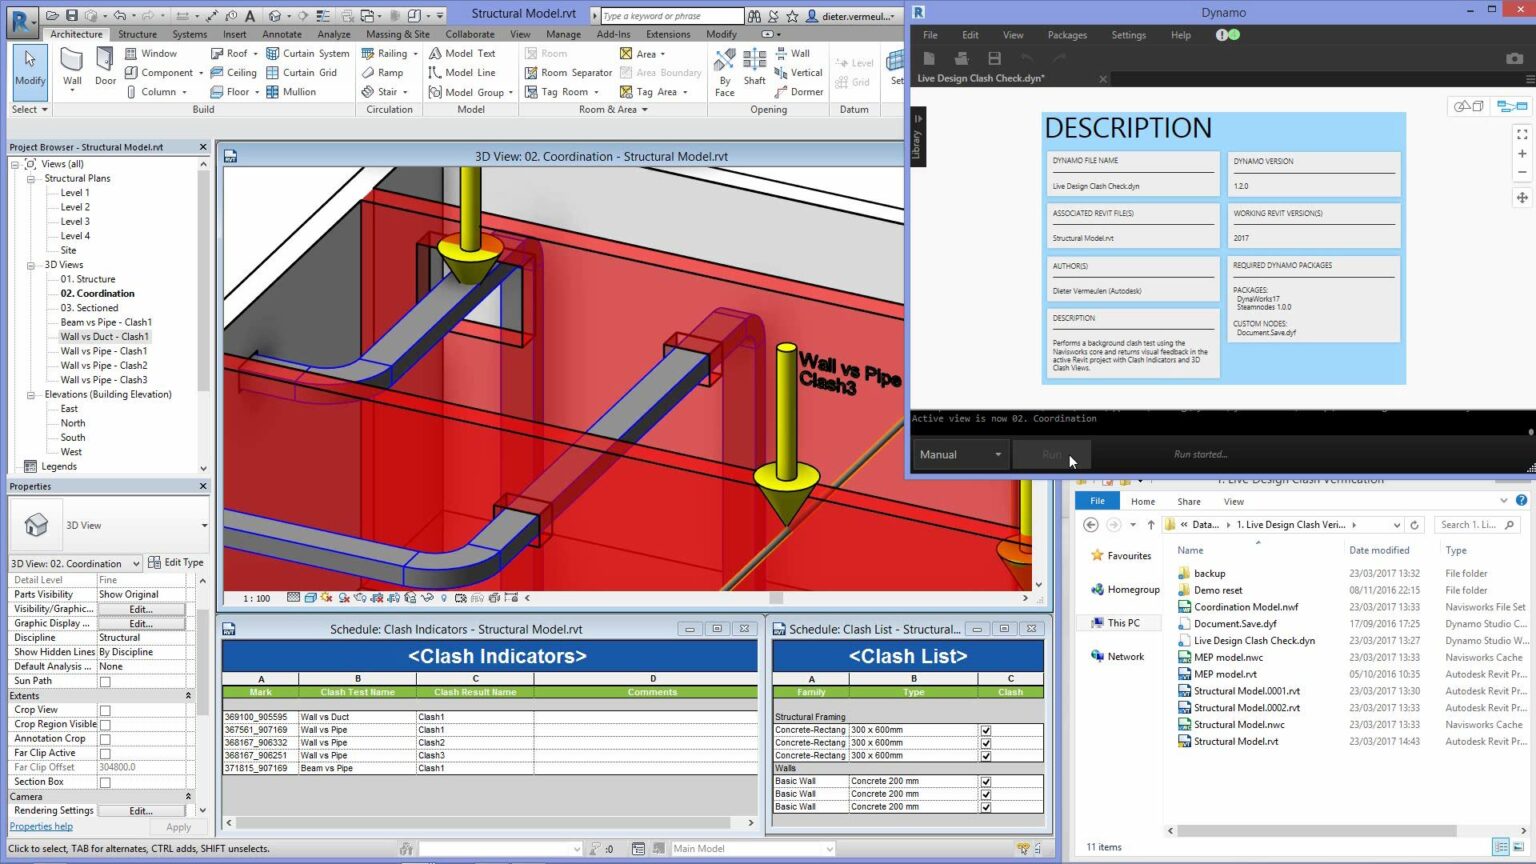Screen dimensions: 1536x864
Task: Switch to the Annotate ribbon tab
Action: tap(281, 33)
